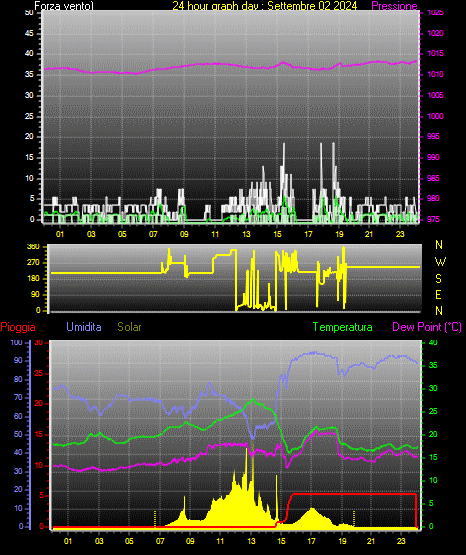Screen dimensions: 466x555
Task: Click the "270" wind direction axis value
Action: tap(34, 263)
